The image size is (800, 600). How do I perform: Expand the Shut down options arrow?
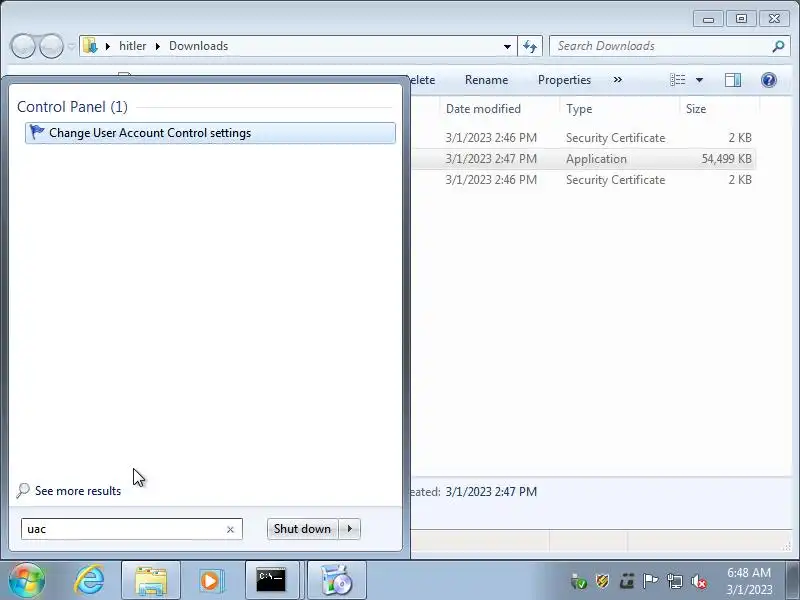(349, 529)
